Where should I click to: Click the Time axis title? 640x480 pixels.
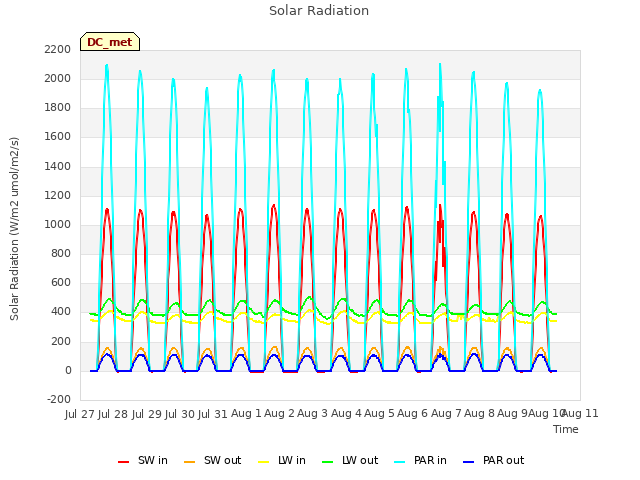(566, 429)
